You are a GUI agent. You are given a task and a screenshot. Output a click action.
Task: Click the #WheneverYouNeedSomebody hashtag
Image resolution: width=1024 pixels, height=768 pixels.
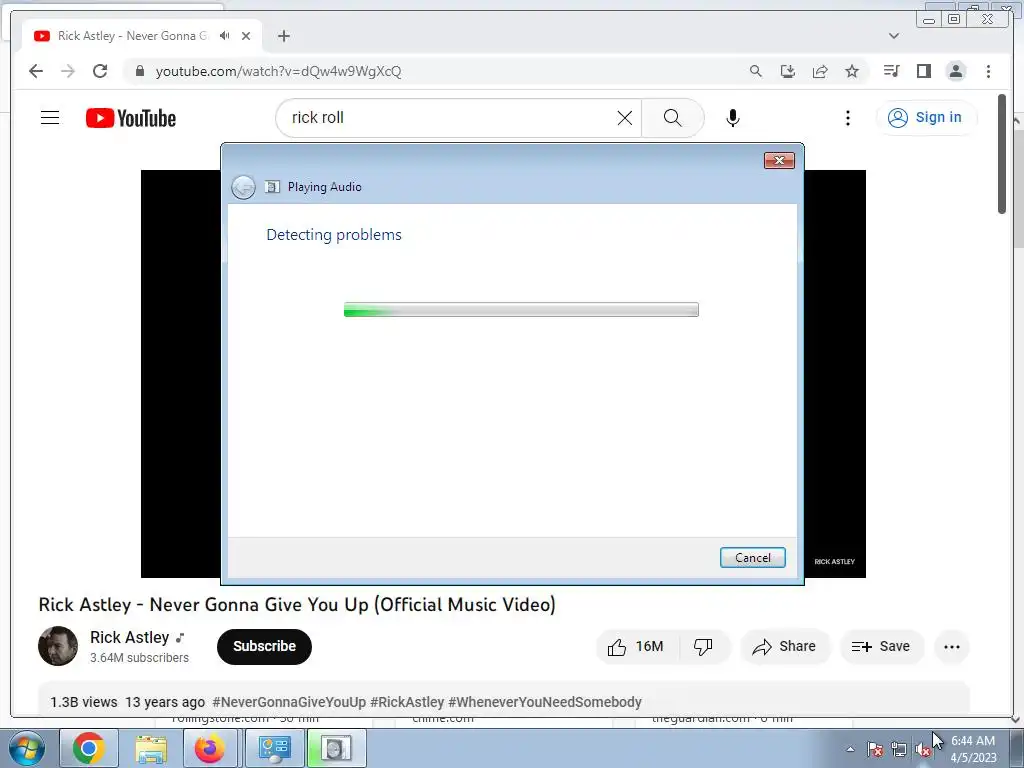(545, 702)
